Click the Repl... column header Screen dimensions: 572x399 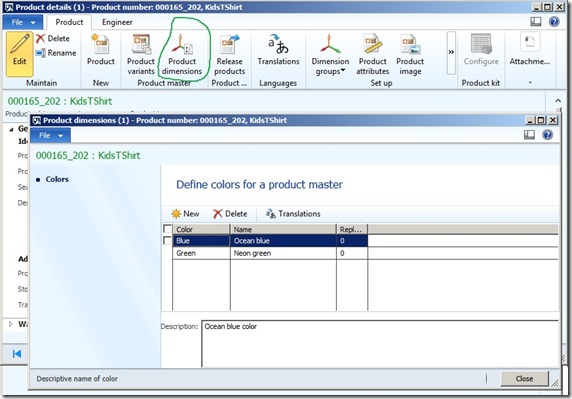pos(352,229)
